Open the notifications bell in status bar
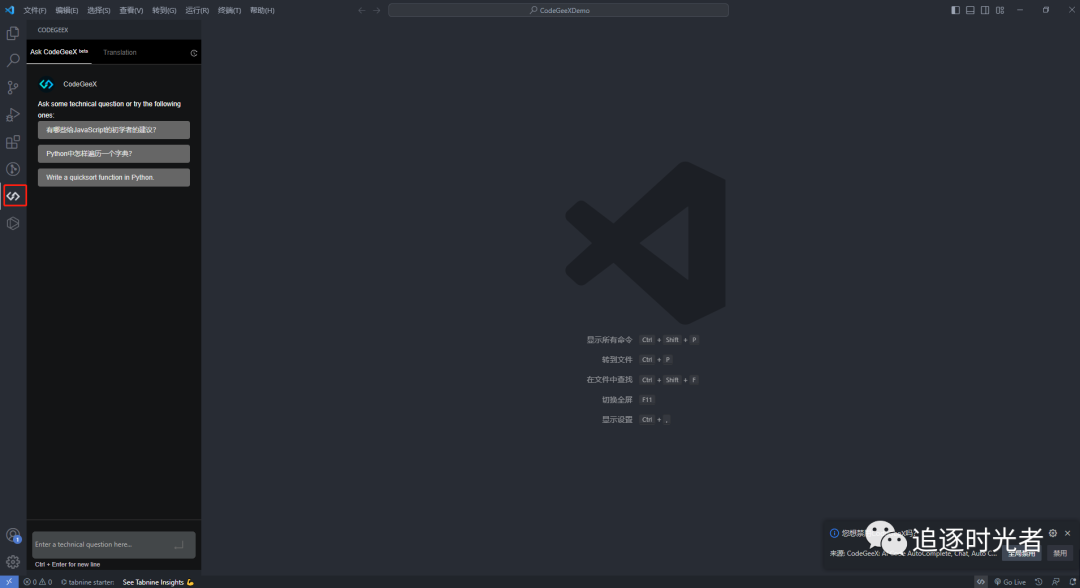Image resolution: width=1080 pixels, height=588 pixels. click(1072, 582)
